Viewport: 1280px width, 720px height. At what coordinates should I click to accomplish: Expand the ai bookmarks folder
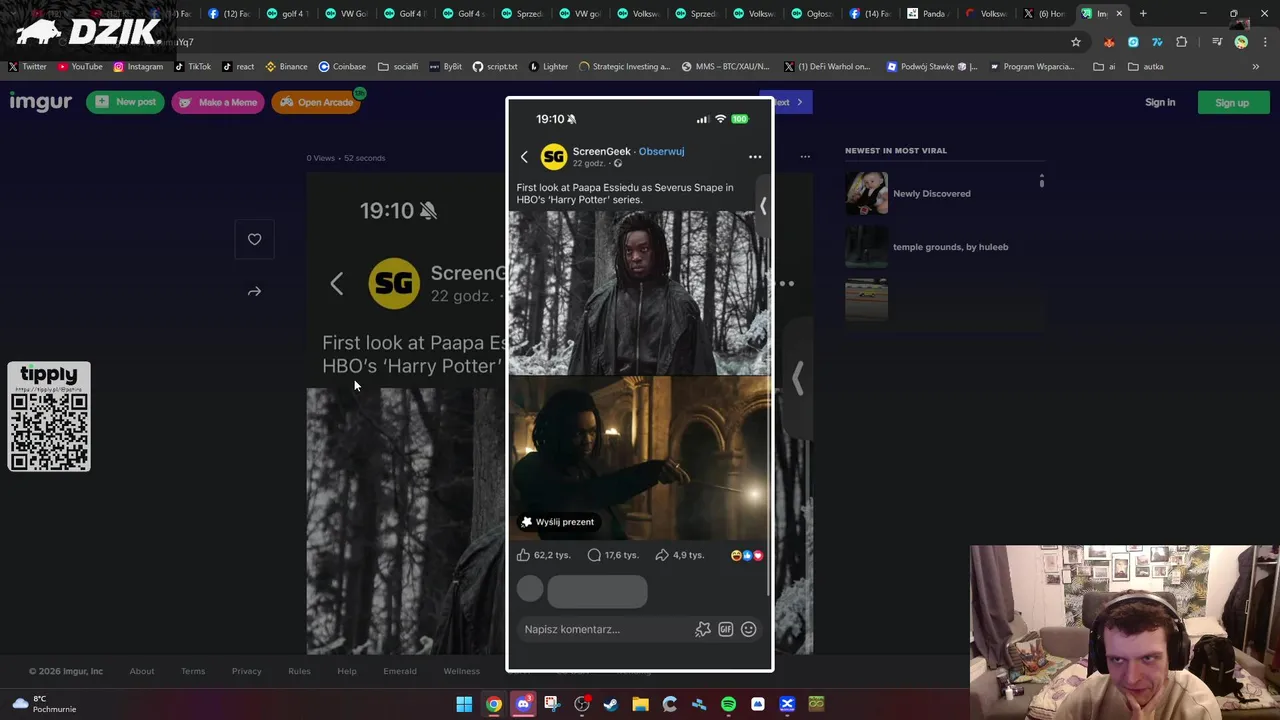1104,67
